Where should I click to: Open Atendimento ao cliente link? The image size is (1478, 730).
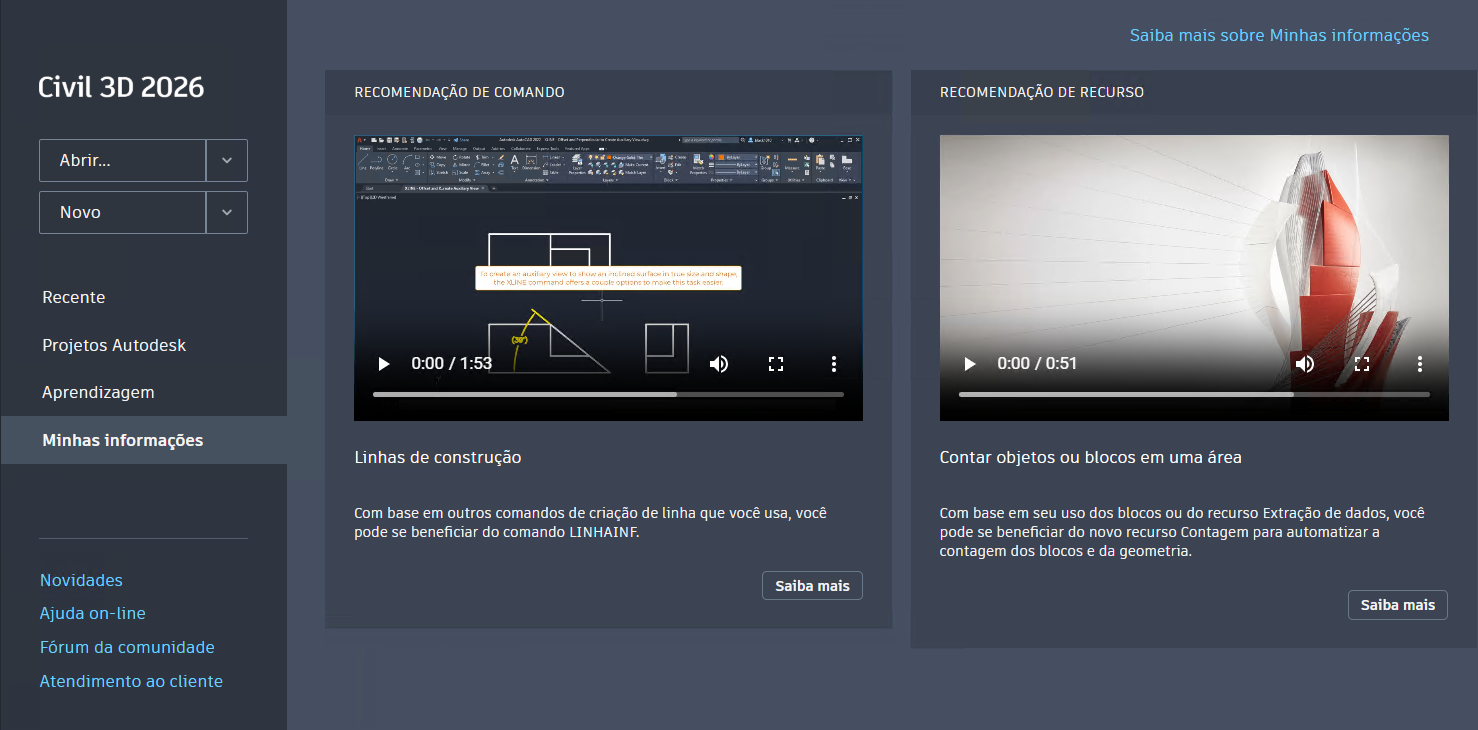tap(131, 681)
